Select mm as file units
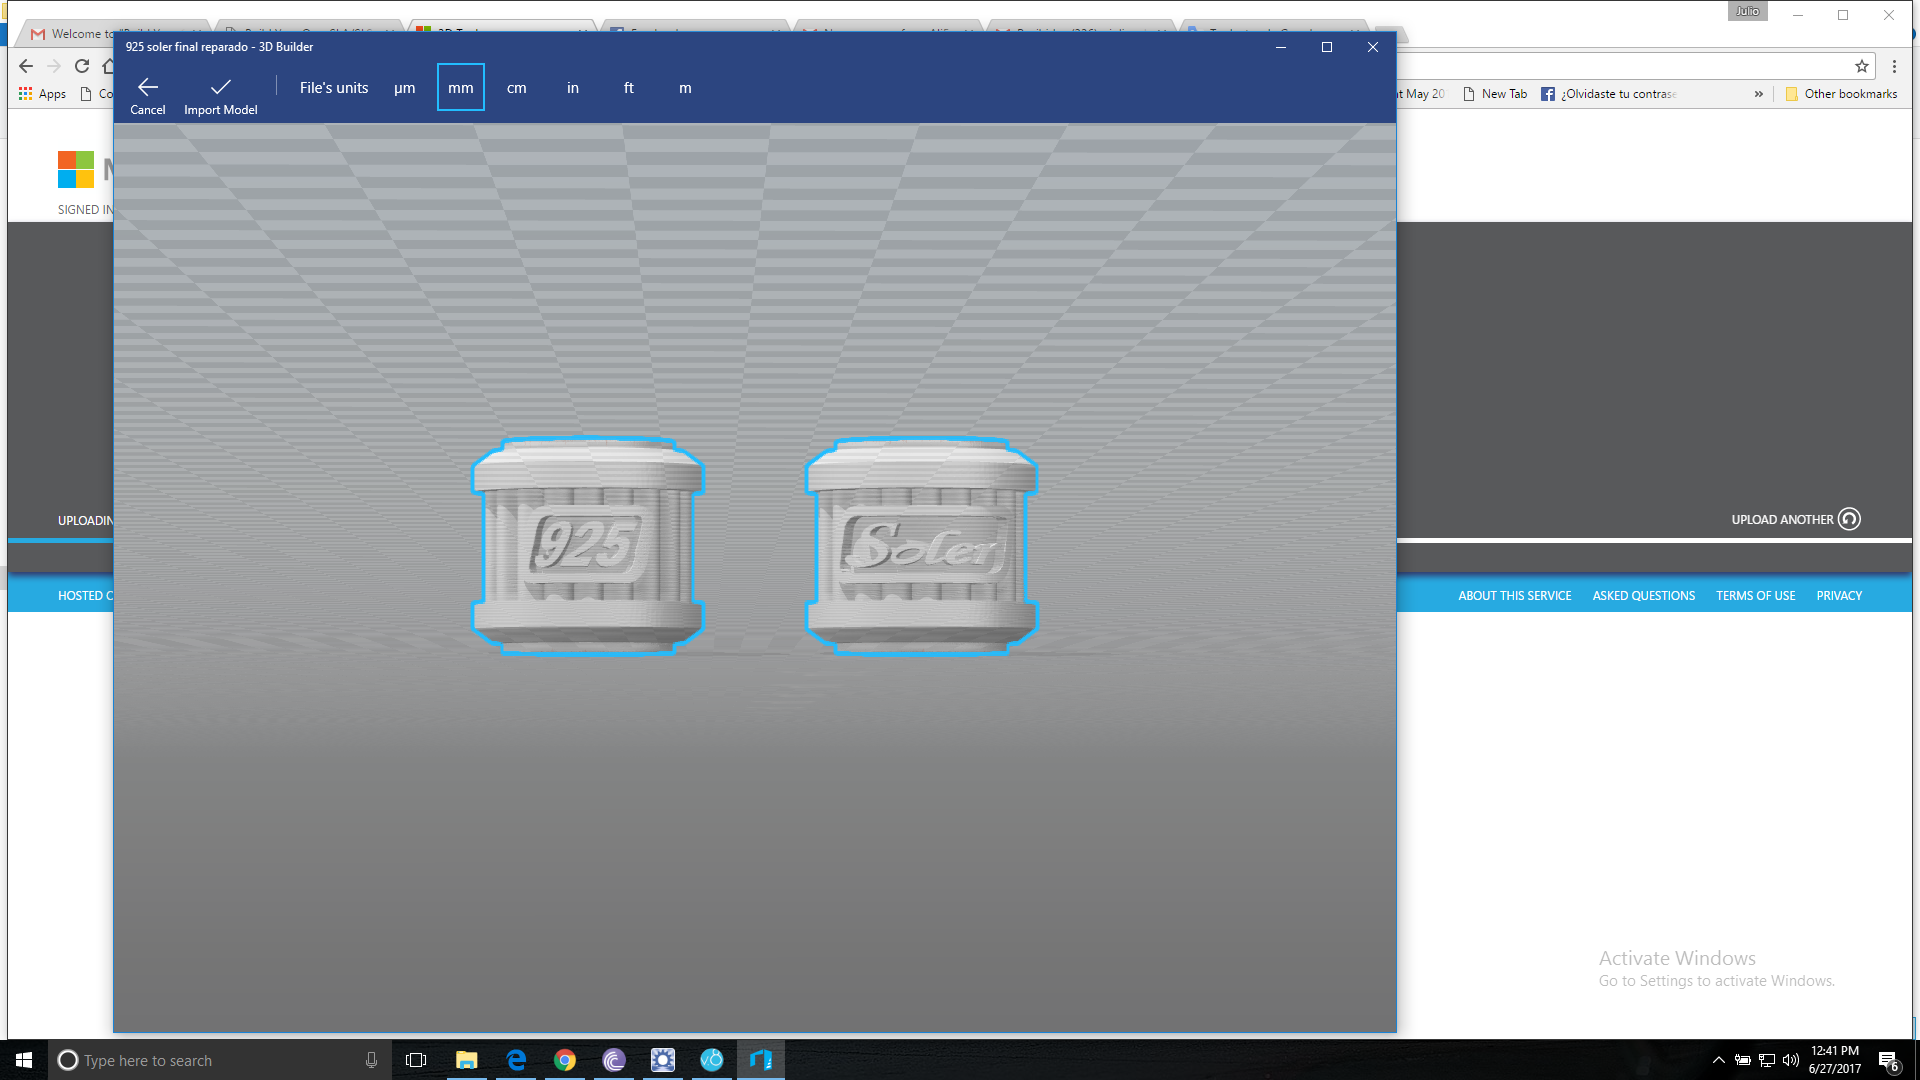Image resolution: width=1920 pixels, height=1080 pixels. [x=461, y=88]
